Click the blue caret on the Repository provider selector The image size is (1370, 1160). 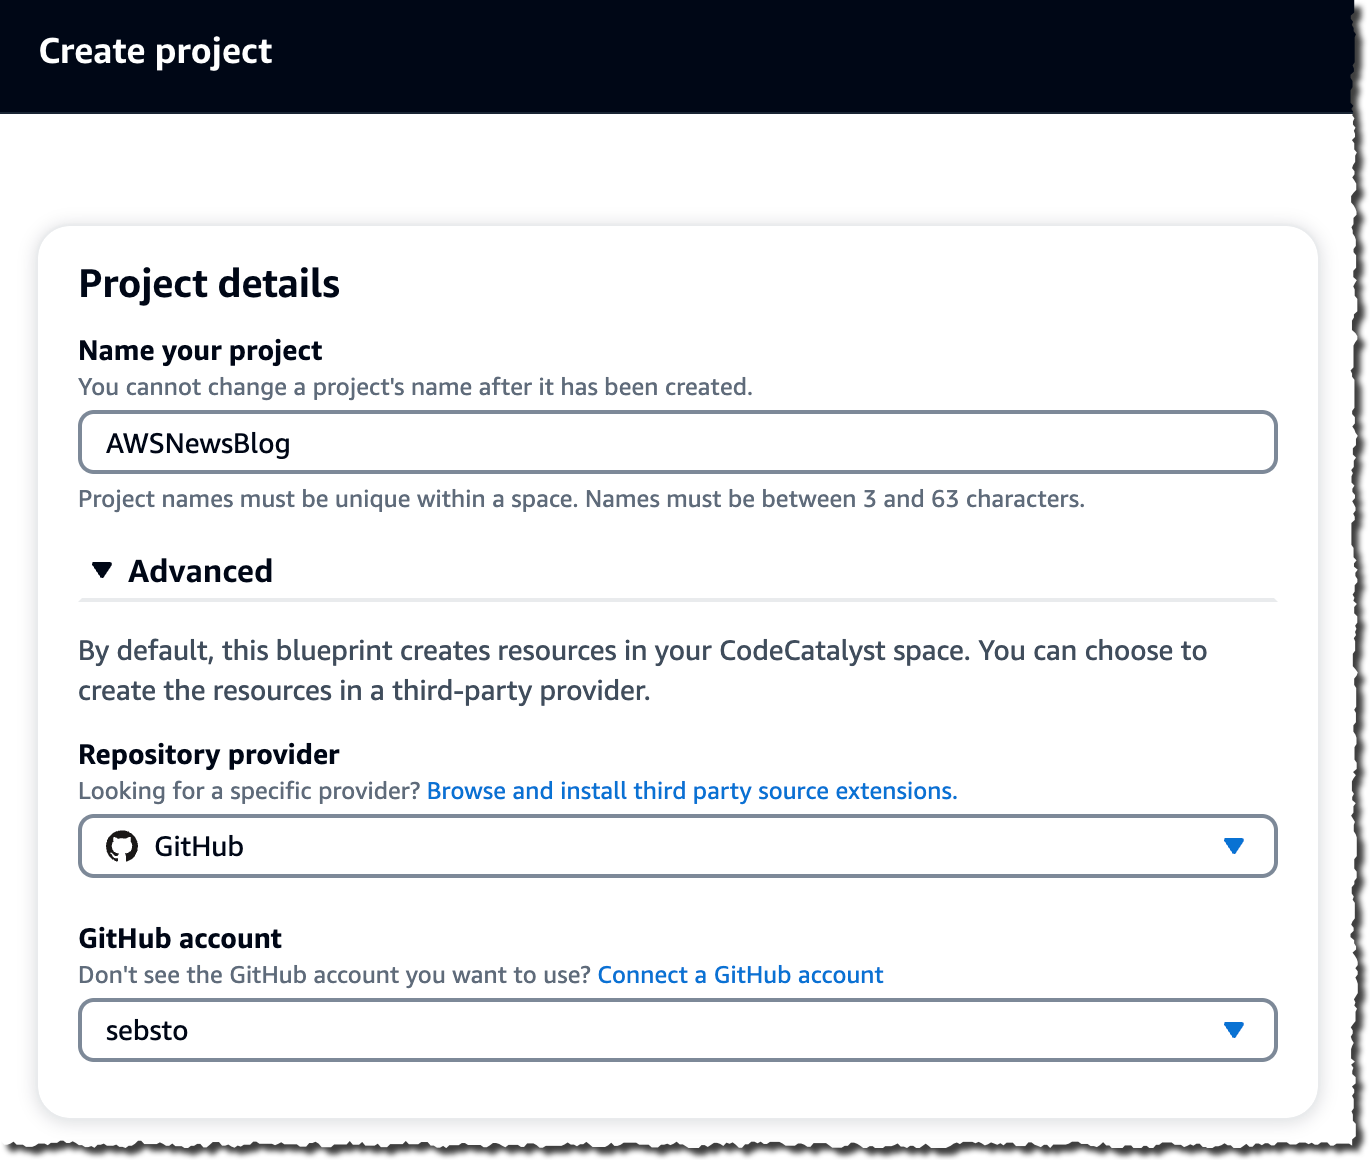coord(1236,846)
